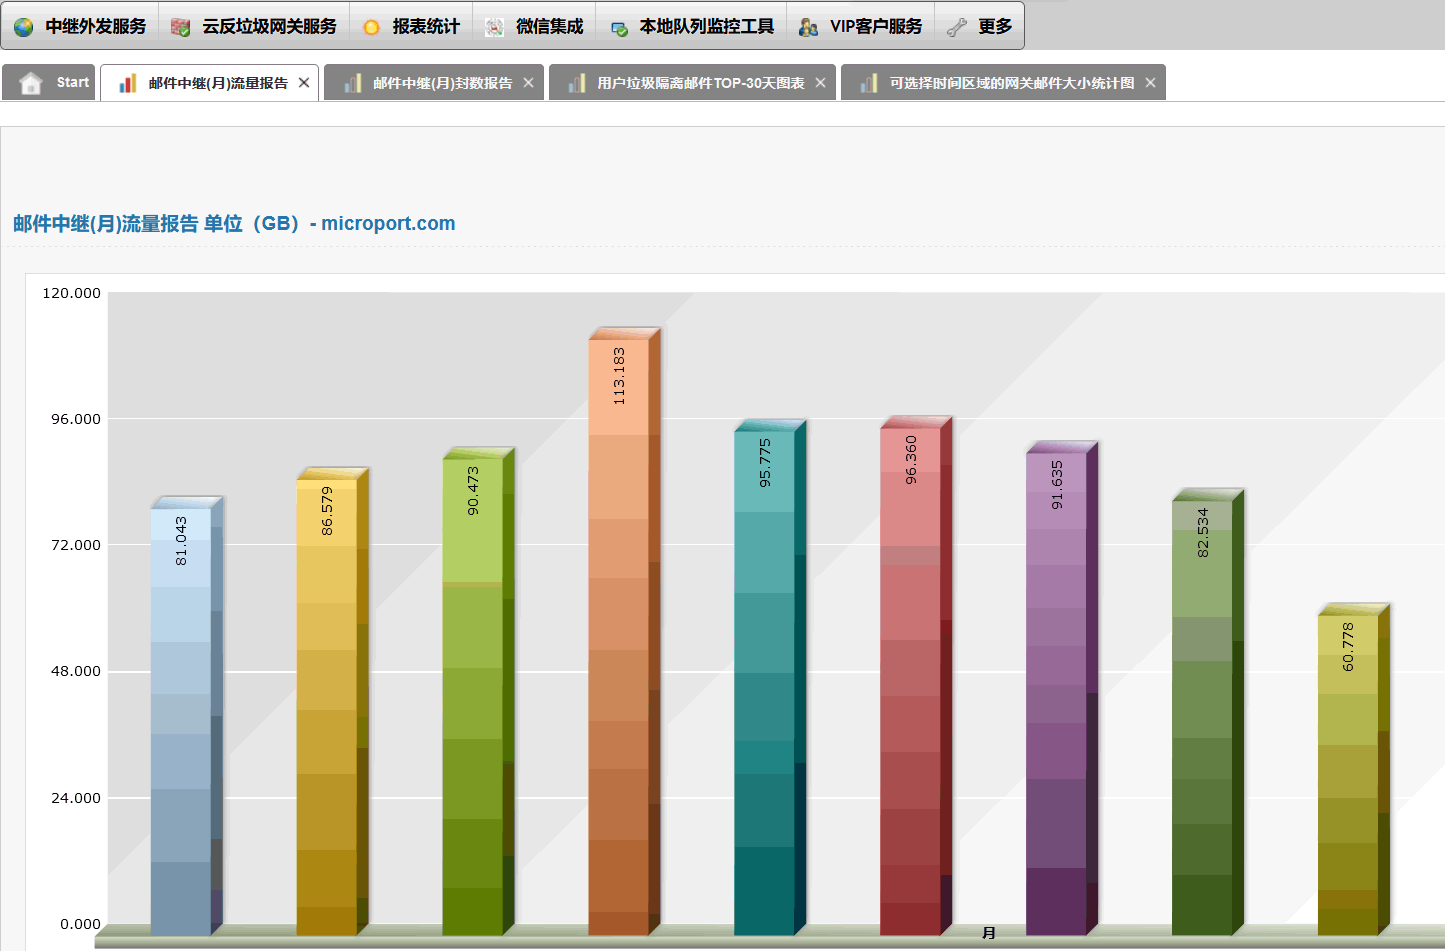Open the 中继外发服务 globe icon

tap(21, 26)
